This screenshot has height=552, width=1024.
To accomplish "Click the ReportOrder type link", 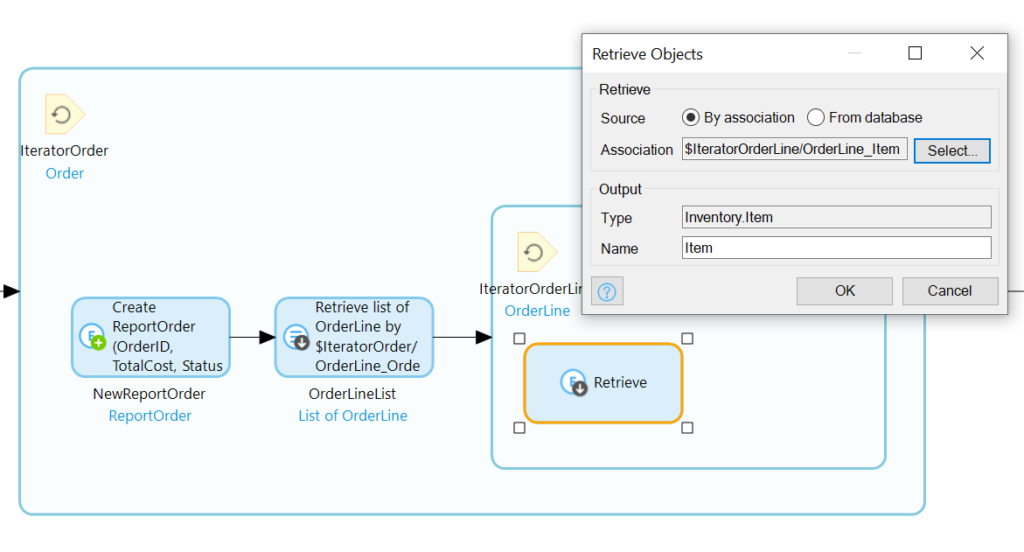I will [x=150, y=416].
